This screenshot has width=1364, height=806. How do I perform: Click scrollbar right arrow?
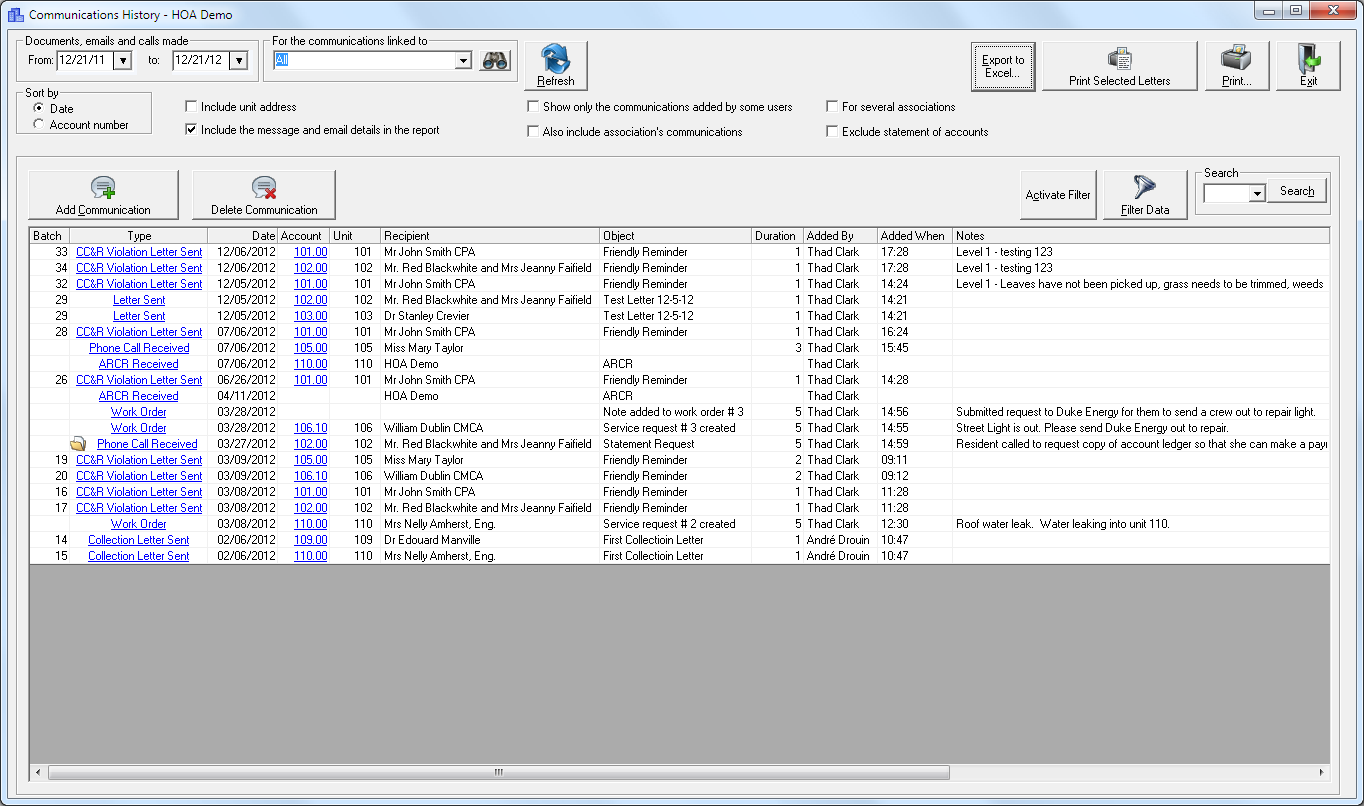click(x=1321, y=773)
